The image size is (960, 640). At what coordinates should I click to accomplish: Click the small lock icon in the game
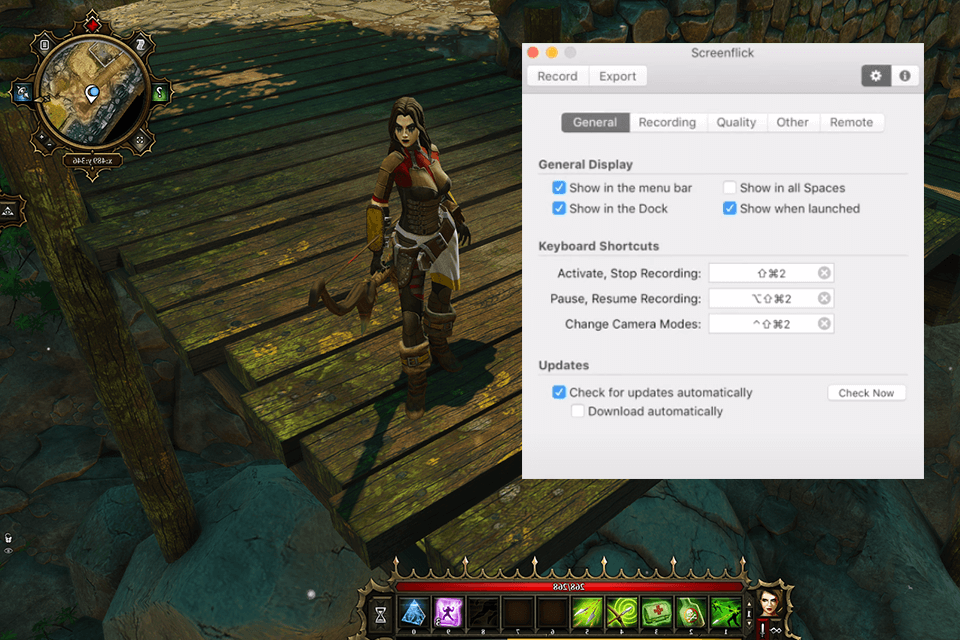point(8,538)
